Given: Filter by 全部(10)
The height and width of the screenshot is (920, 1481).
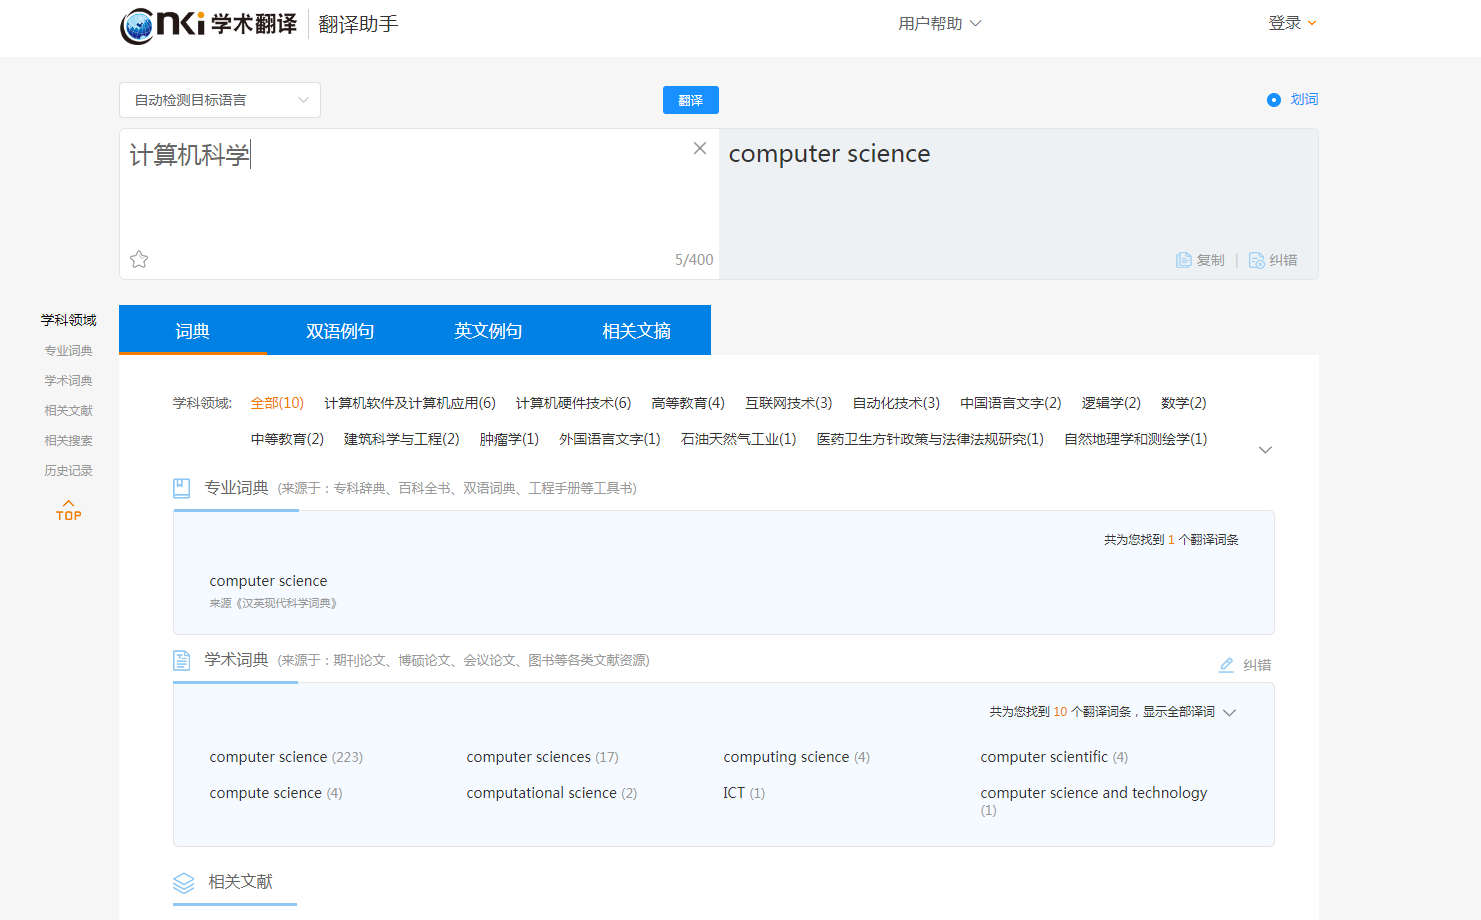Looking at the screenshot, I should [x=277, y=403].
